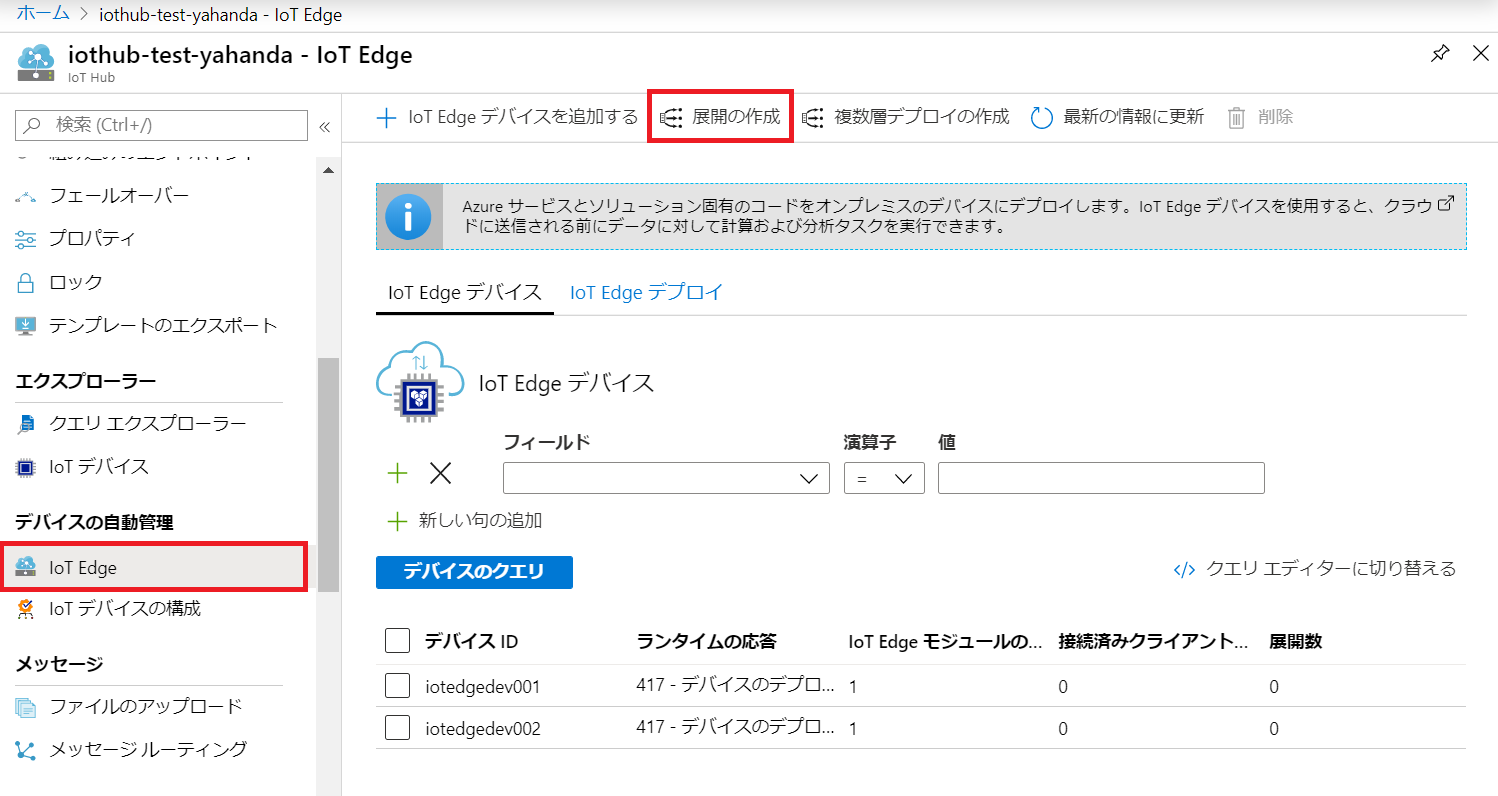Click runtime response cell for iotedgedev002

pos(735,728)
